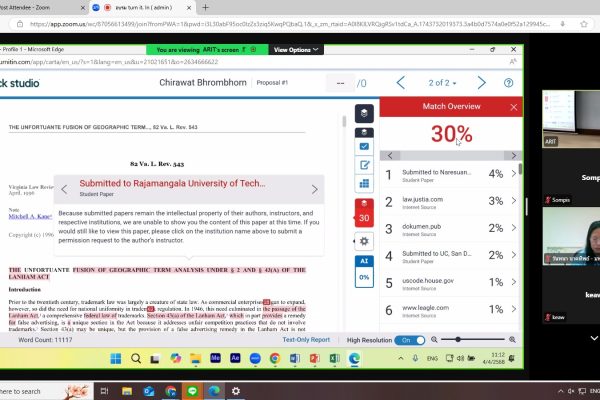Viewport: 600px width, 400px height.
Task: Click 'Submitted to Rajamangala University of Tech...' link
Action: [172, 183]
